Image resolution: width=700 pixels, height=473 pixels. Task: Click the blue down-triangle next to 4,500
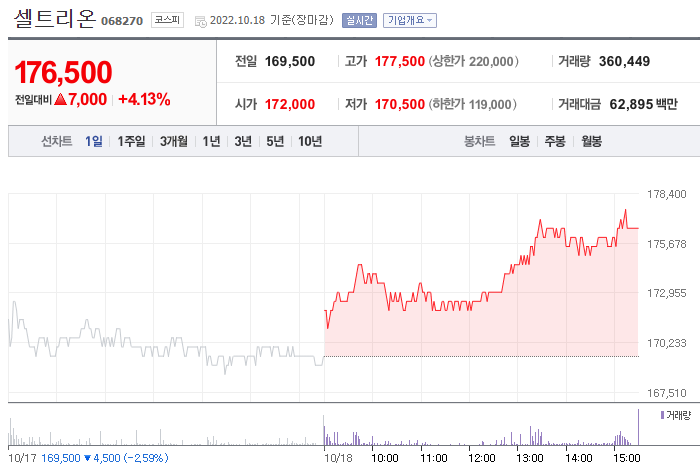pos(88,458)
